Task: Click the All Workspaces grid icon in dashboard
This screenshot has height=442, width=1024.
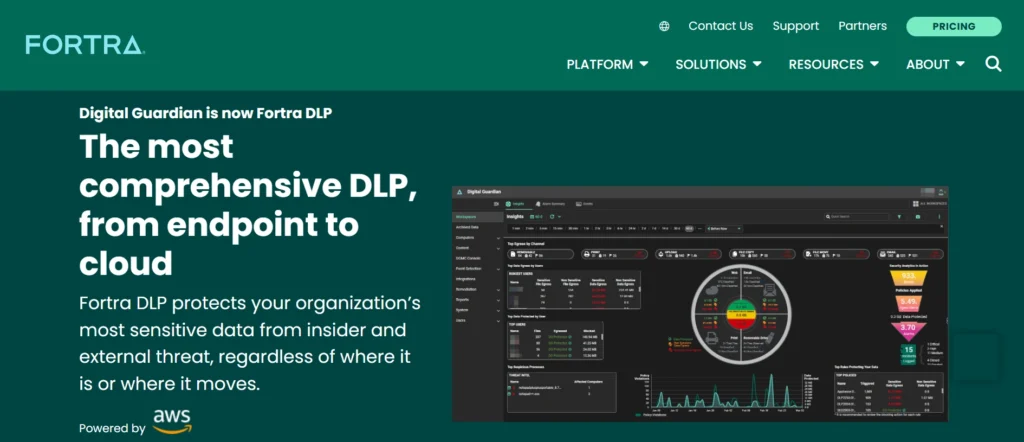Action: point(916,204)
